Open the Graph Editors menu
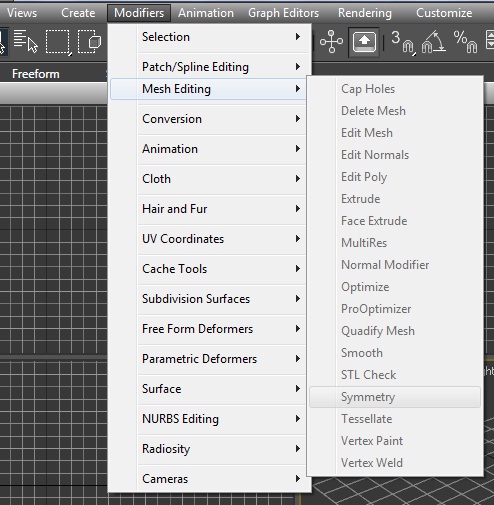The height and width of the screenshot is (505, 494). pyautogui.click(x=283, y=13)
